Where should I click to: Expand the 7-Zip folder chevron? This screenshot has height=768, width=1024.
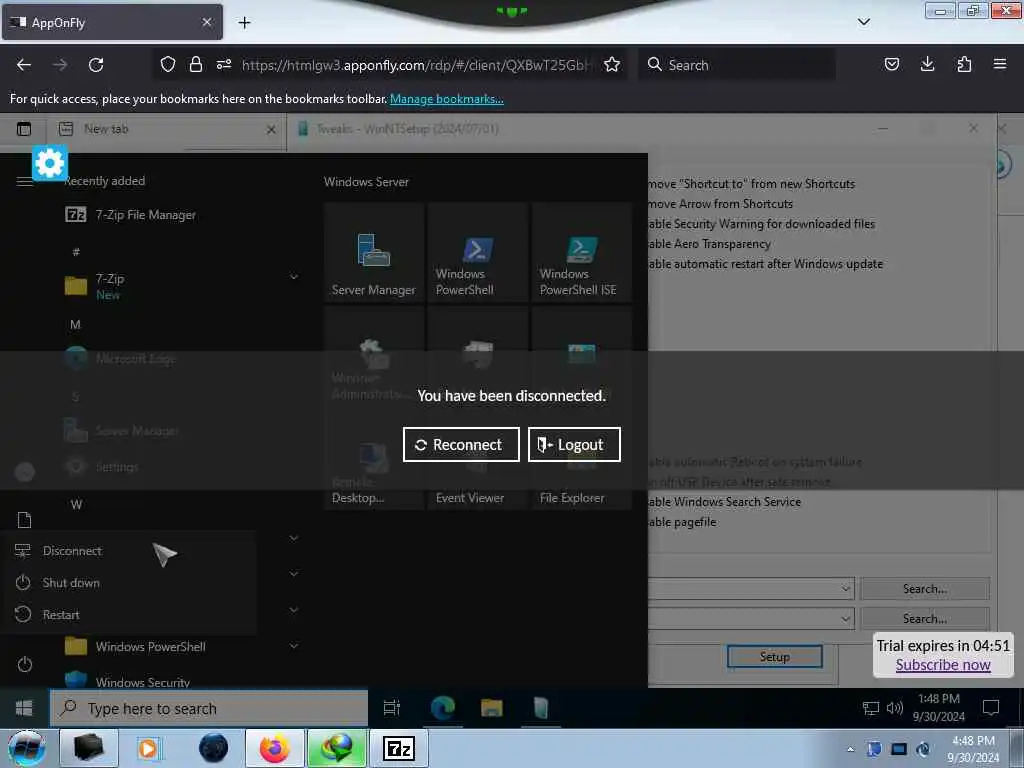294,277
